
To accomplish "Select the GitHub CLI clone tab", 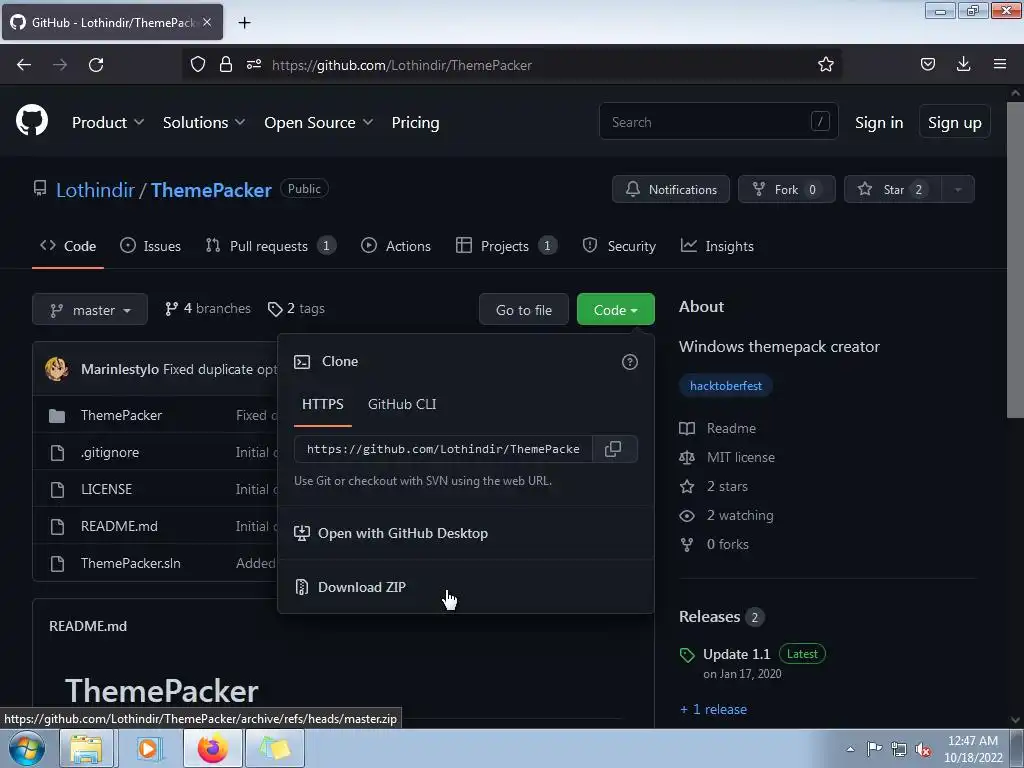I will point(402,404).
